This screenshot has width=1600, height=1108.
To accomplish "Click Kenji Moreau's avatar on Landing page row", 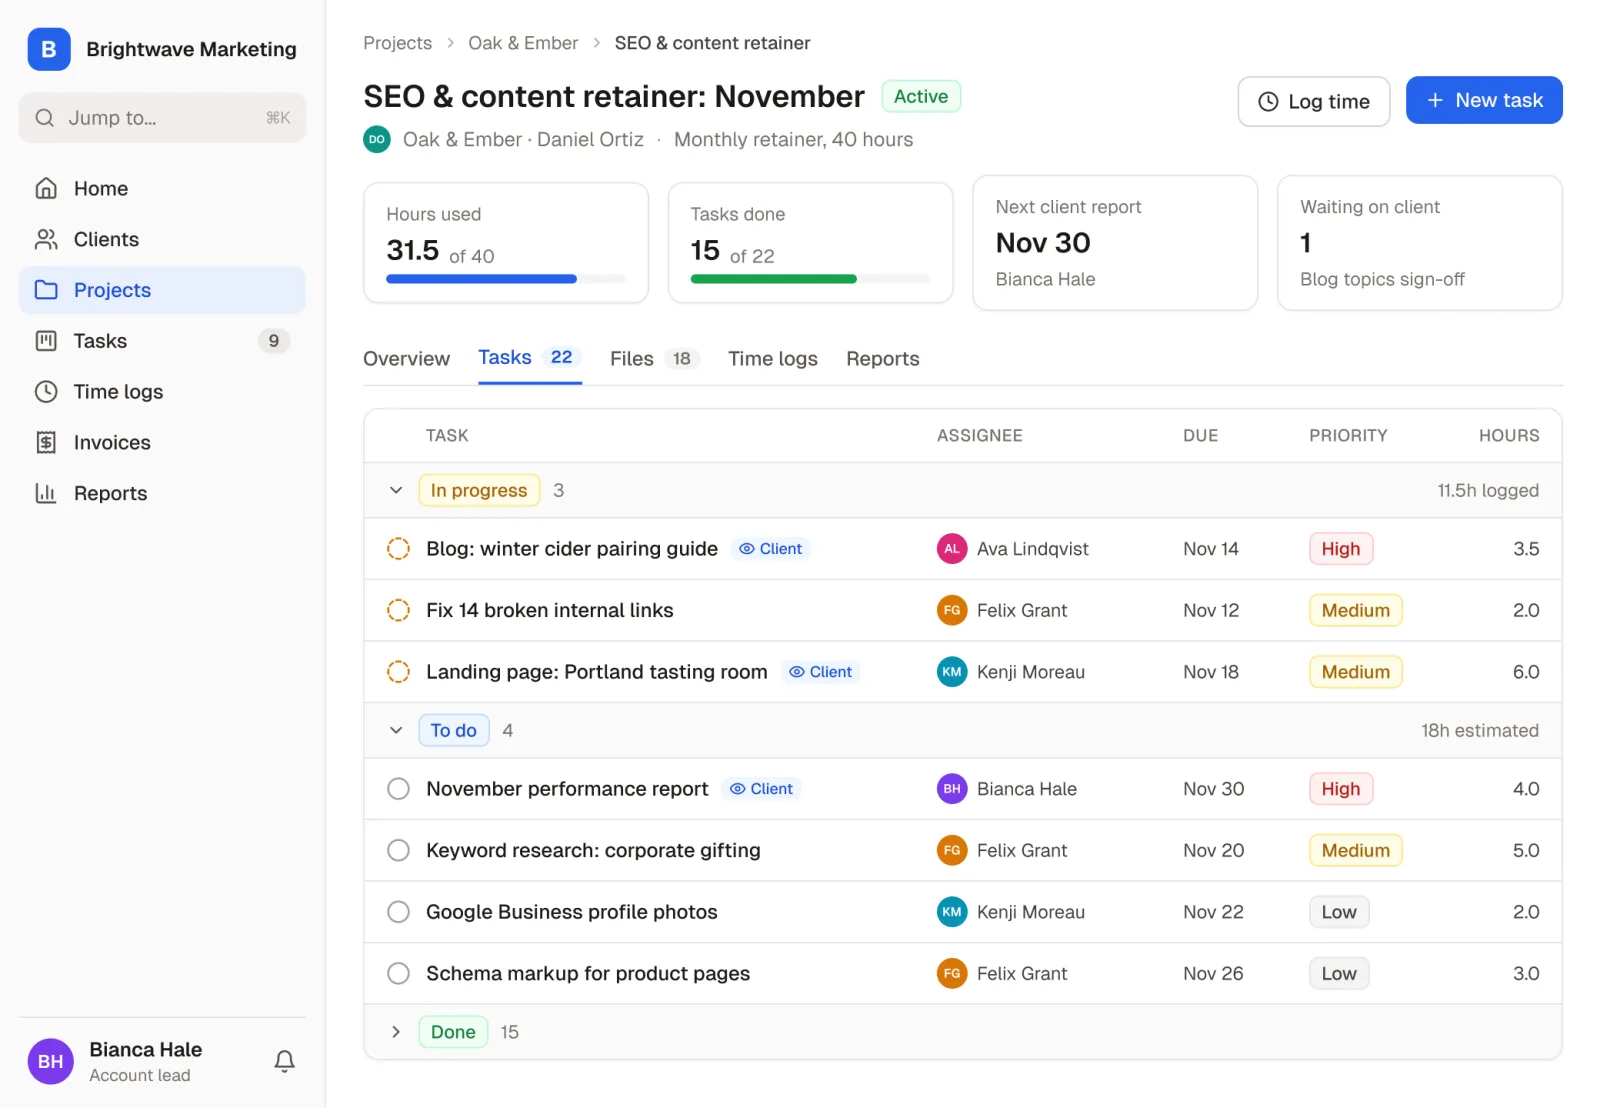I will point(952,672).
